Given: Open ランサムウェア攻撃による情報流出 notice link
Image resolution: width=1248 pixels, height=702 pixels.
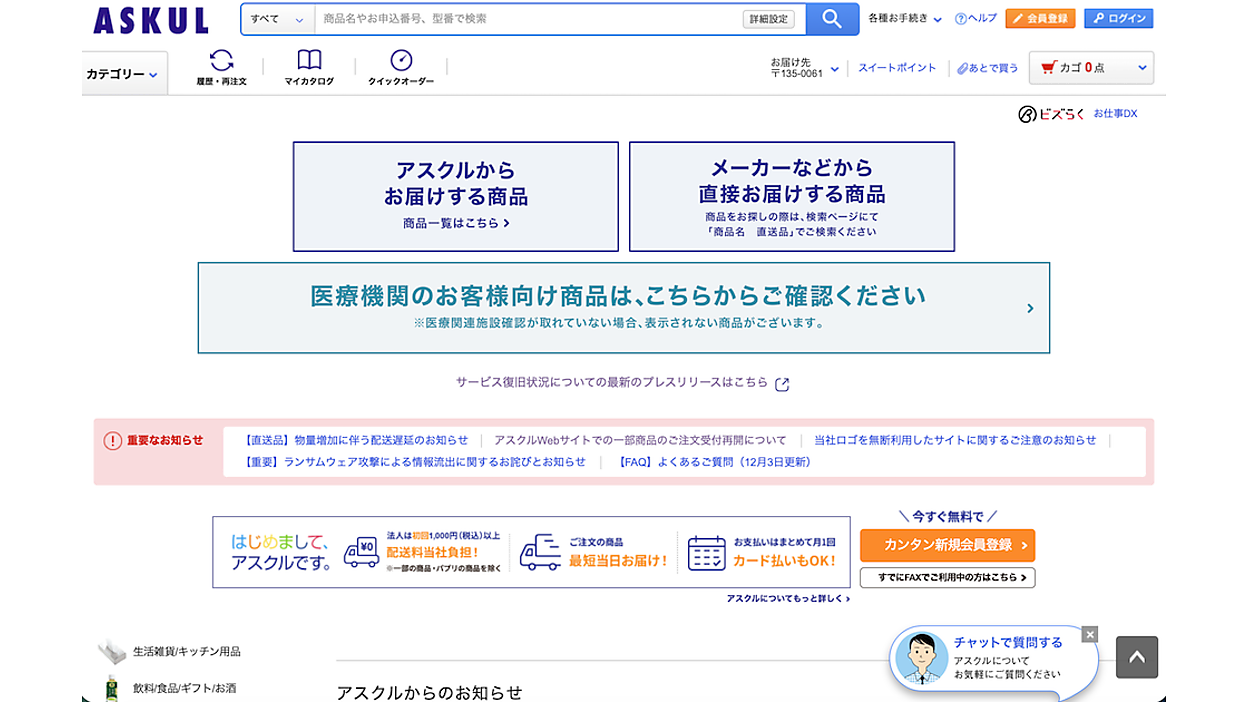Looking at the screenshot, I should (414, 462).
